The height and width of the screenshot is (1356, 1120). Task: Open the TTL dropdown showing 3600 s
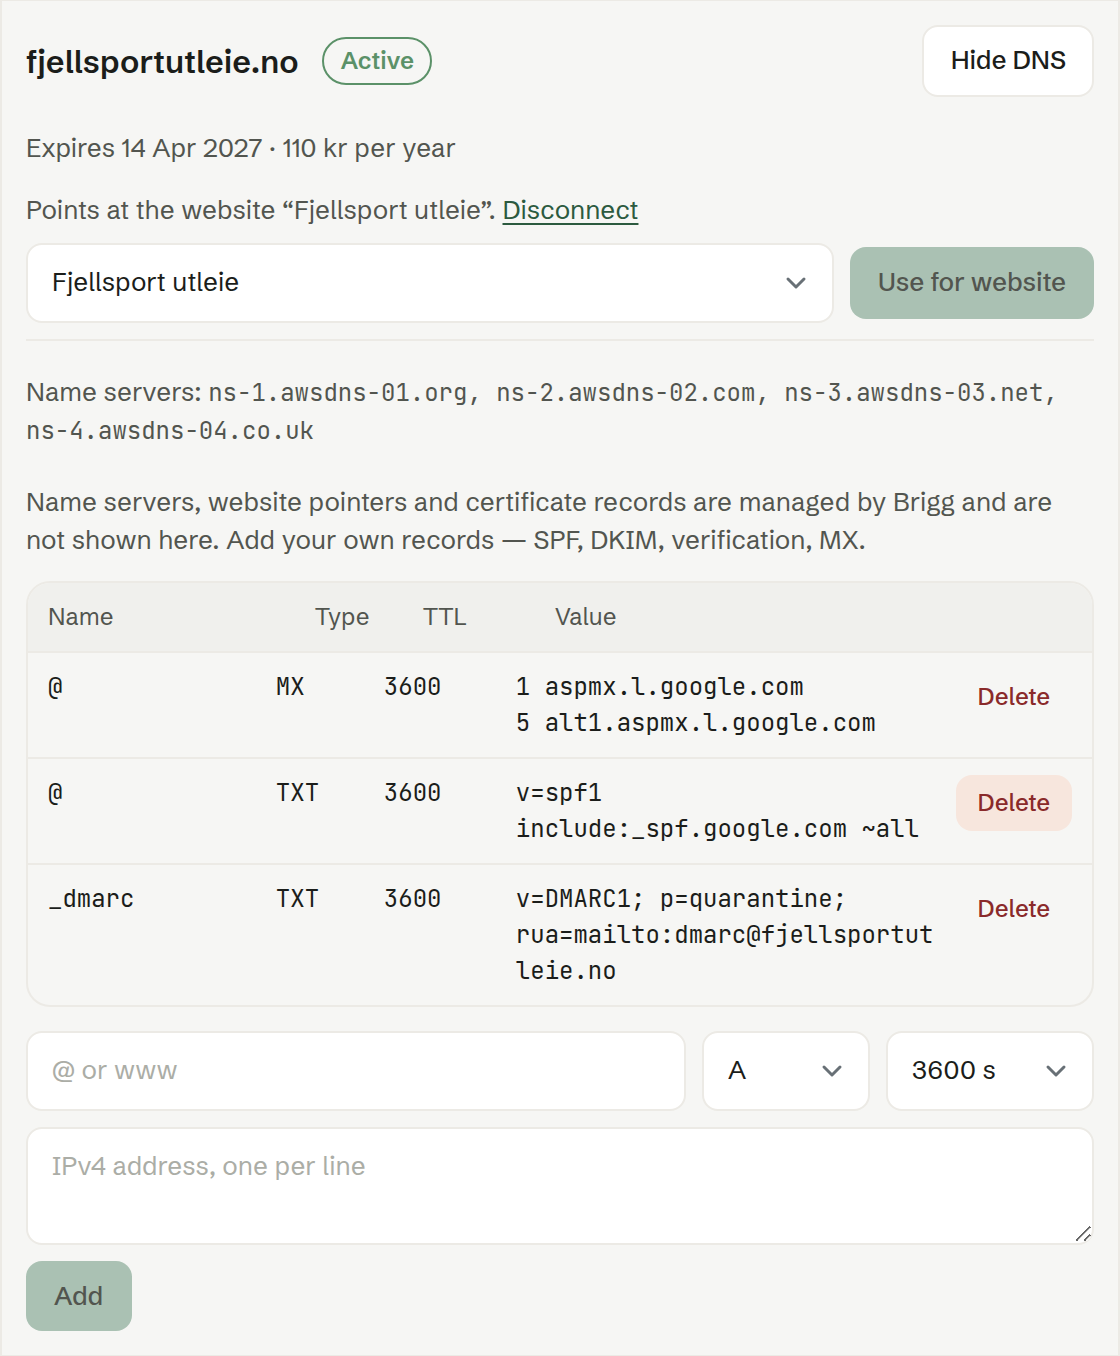990,1071
